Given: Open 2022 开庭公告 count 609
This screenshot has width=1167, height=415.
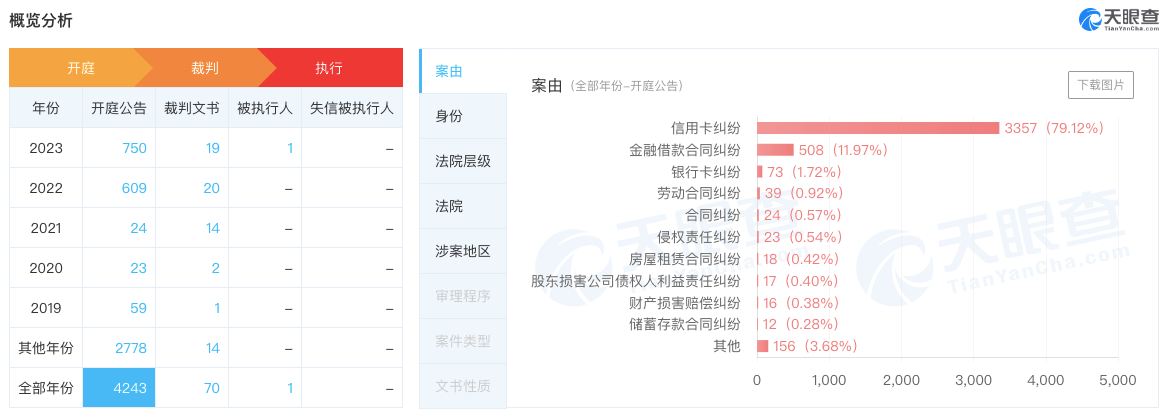Looking at the screenshot, I should (134, 188).
